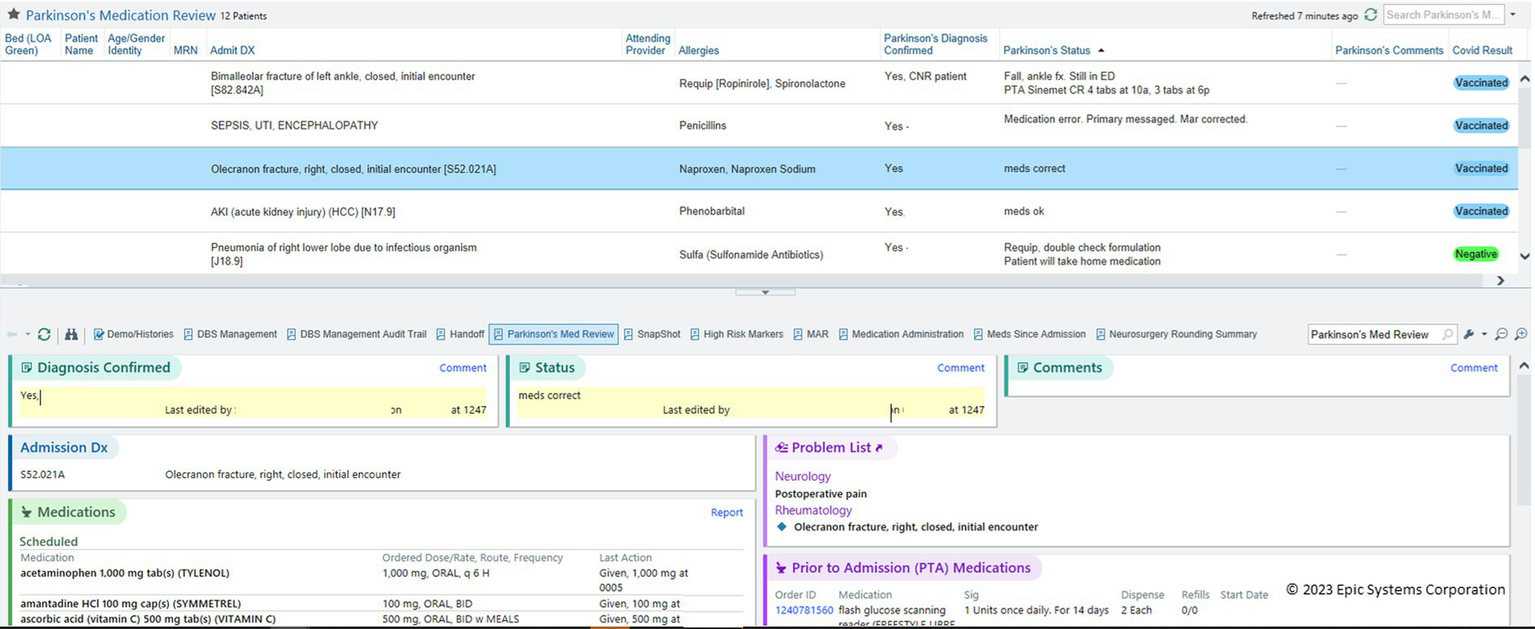
Task: Click the star icon beside Parkinson's Medication Review
Action: point(14,15)
